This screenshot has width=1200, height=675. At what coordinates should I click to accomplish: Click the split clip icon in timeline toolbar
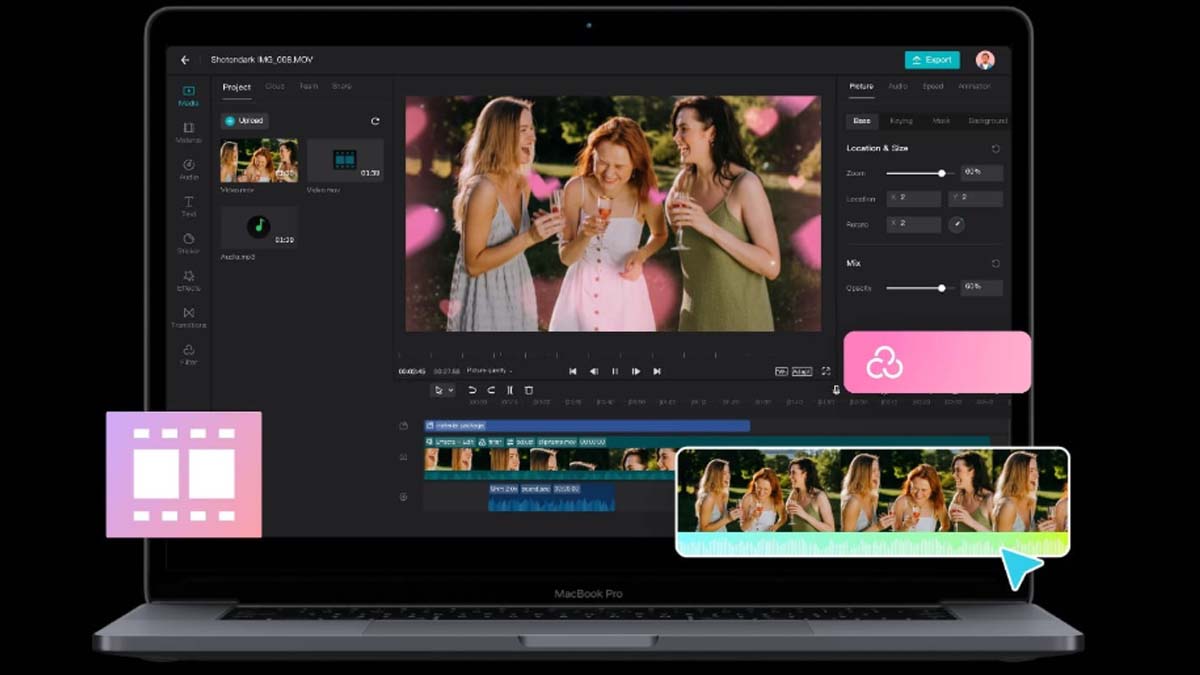tap(510, 390)
